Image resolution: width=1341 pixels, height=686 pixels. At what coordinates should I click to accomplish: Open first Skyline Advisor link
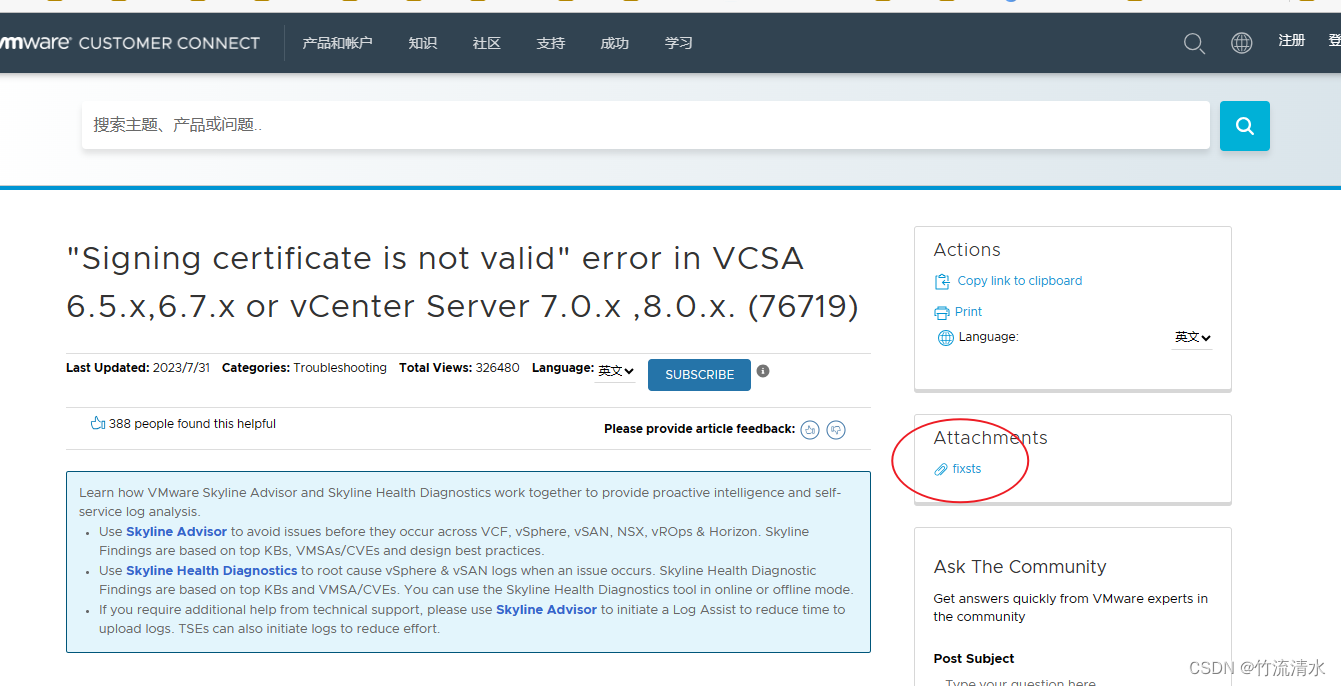(176, 532)
